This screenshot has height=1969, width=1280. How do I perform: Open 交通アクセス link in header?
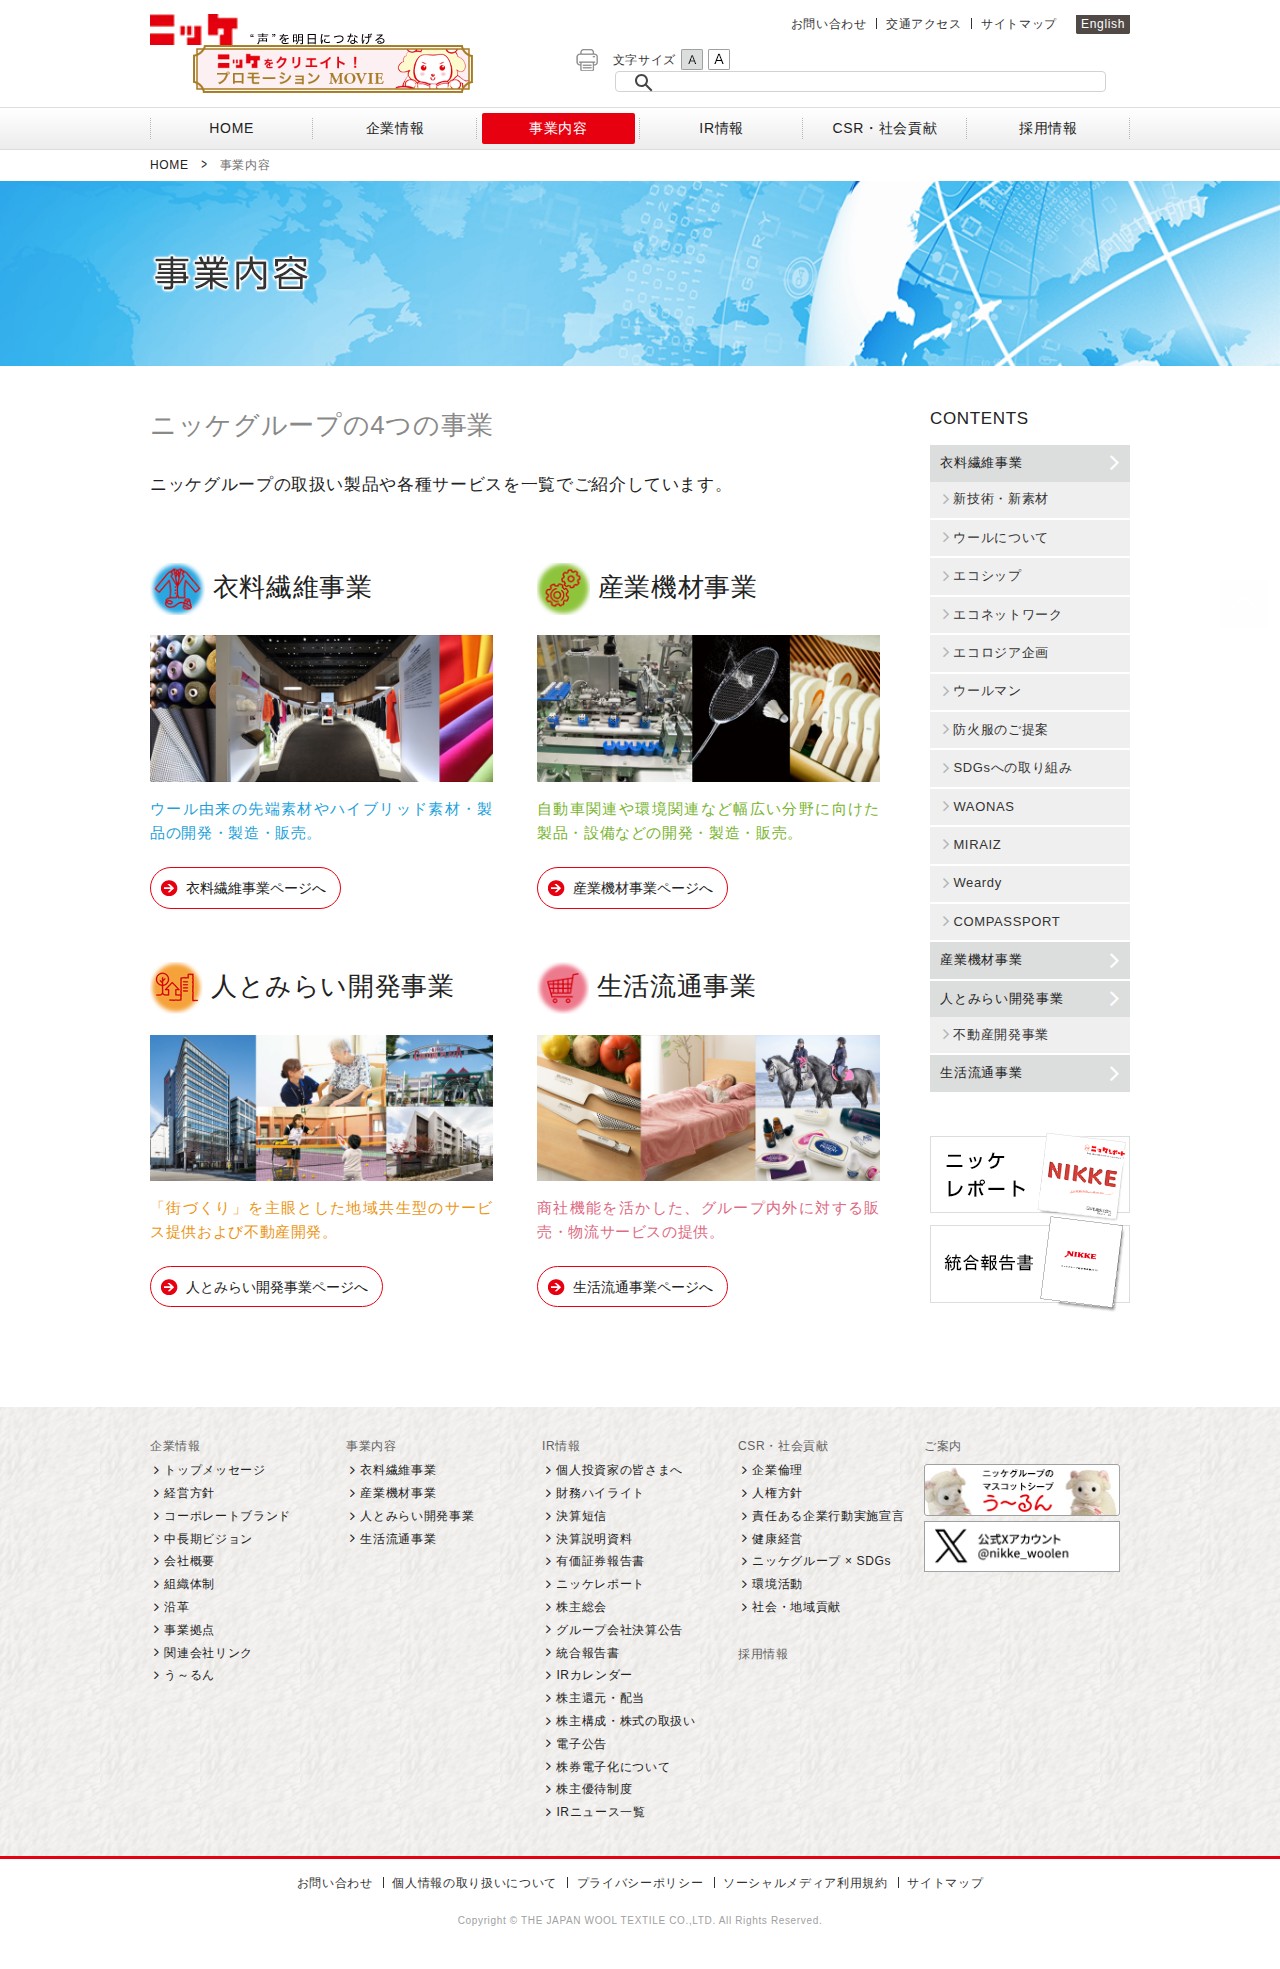tap(923, 24)
